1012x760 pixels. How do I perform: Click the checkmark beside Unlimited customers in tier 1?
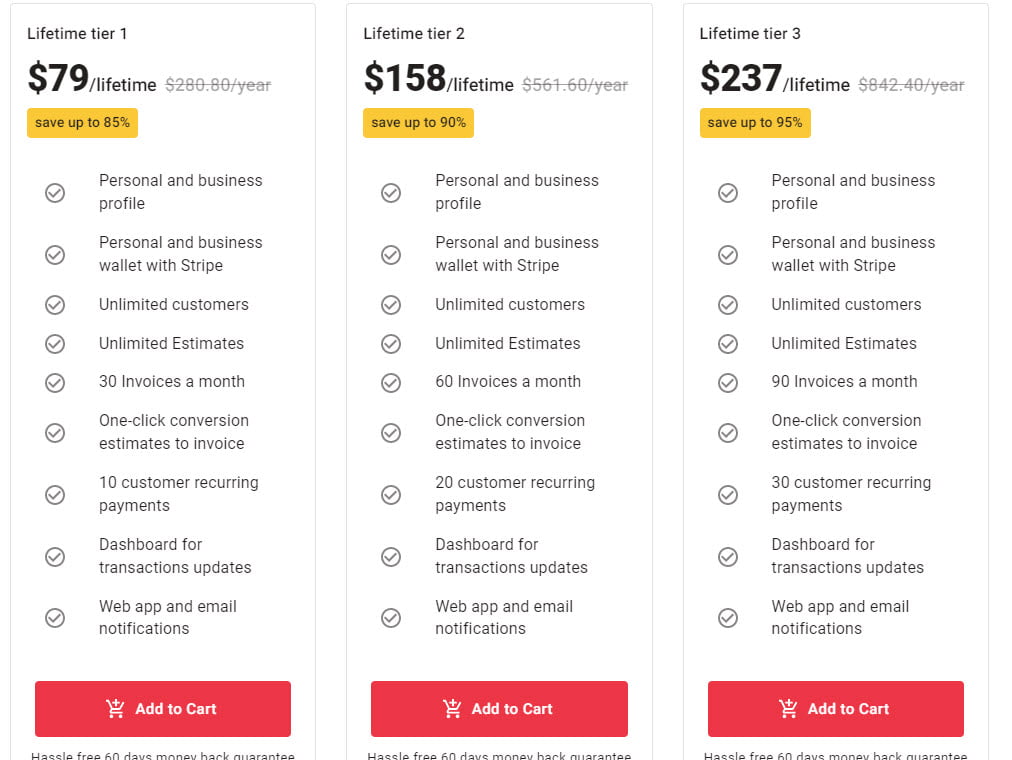[x=55, y=305]
